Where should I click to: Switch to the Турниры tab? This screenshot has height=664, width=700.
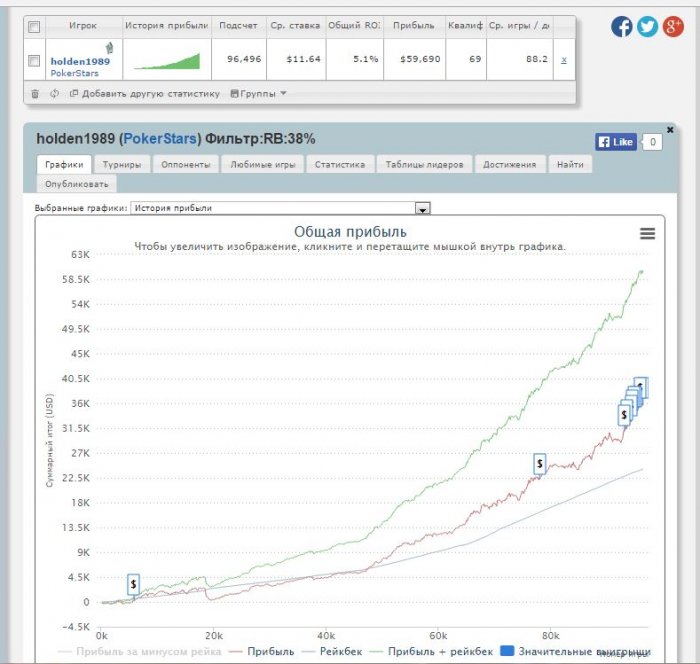(x=121, y=164)
